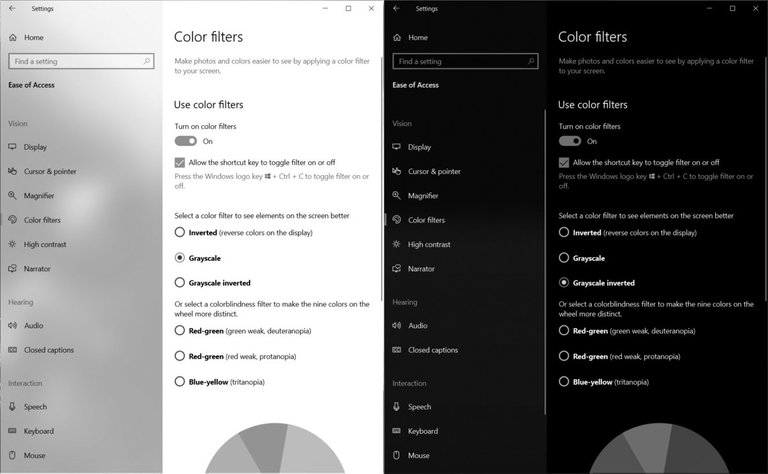Viewport: 768px width, 474px height.
Task: Click Find a setting field in light window
Action: pos(81,61)
